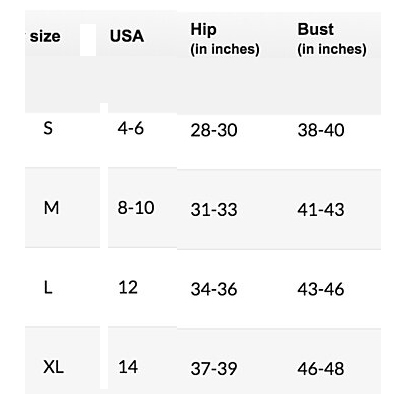Click USA size 4-6 cell
This screenshot has width=394, height=394.
tap(130, 128)
